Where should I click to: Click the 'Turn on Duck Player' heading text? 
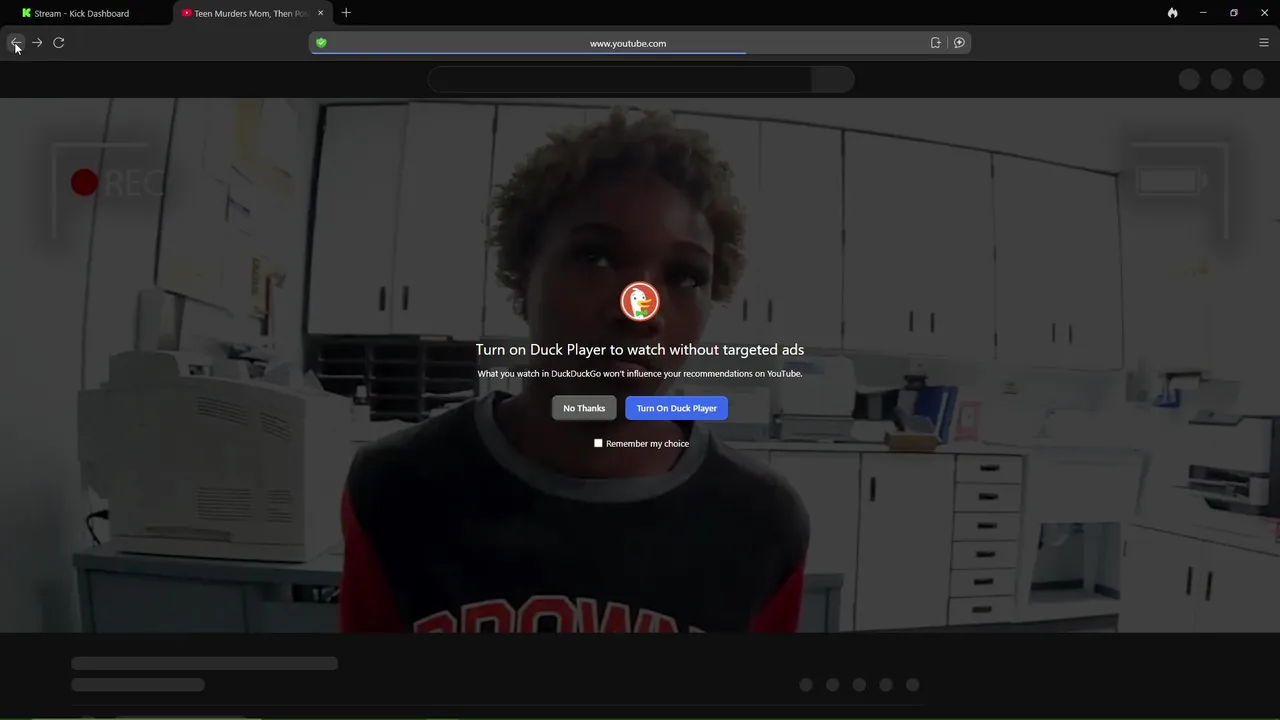click(x=640, y=350)
